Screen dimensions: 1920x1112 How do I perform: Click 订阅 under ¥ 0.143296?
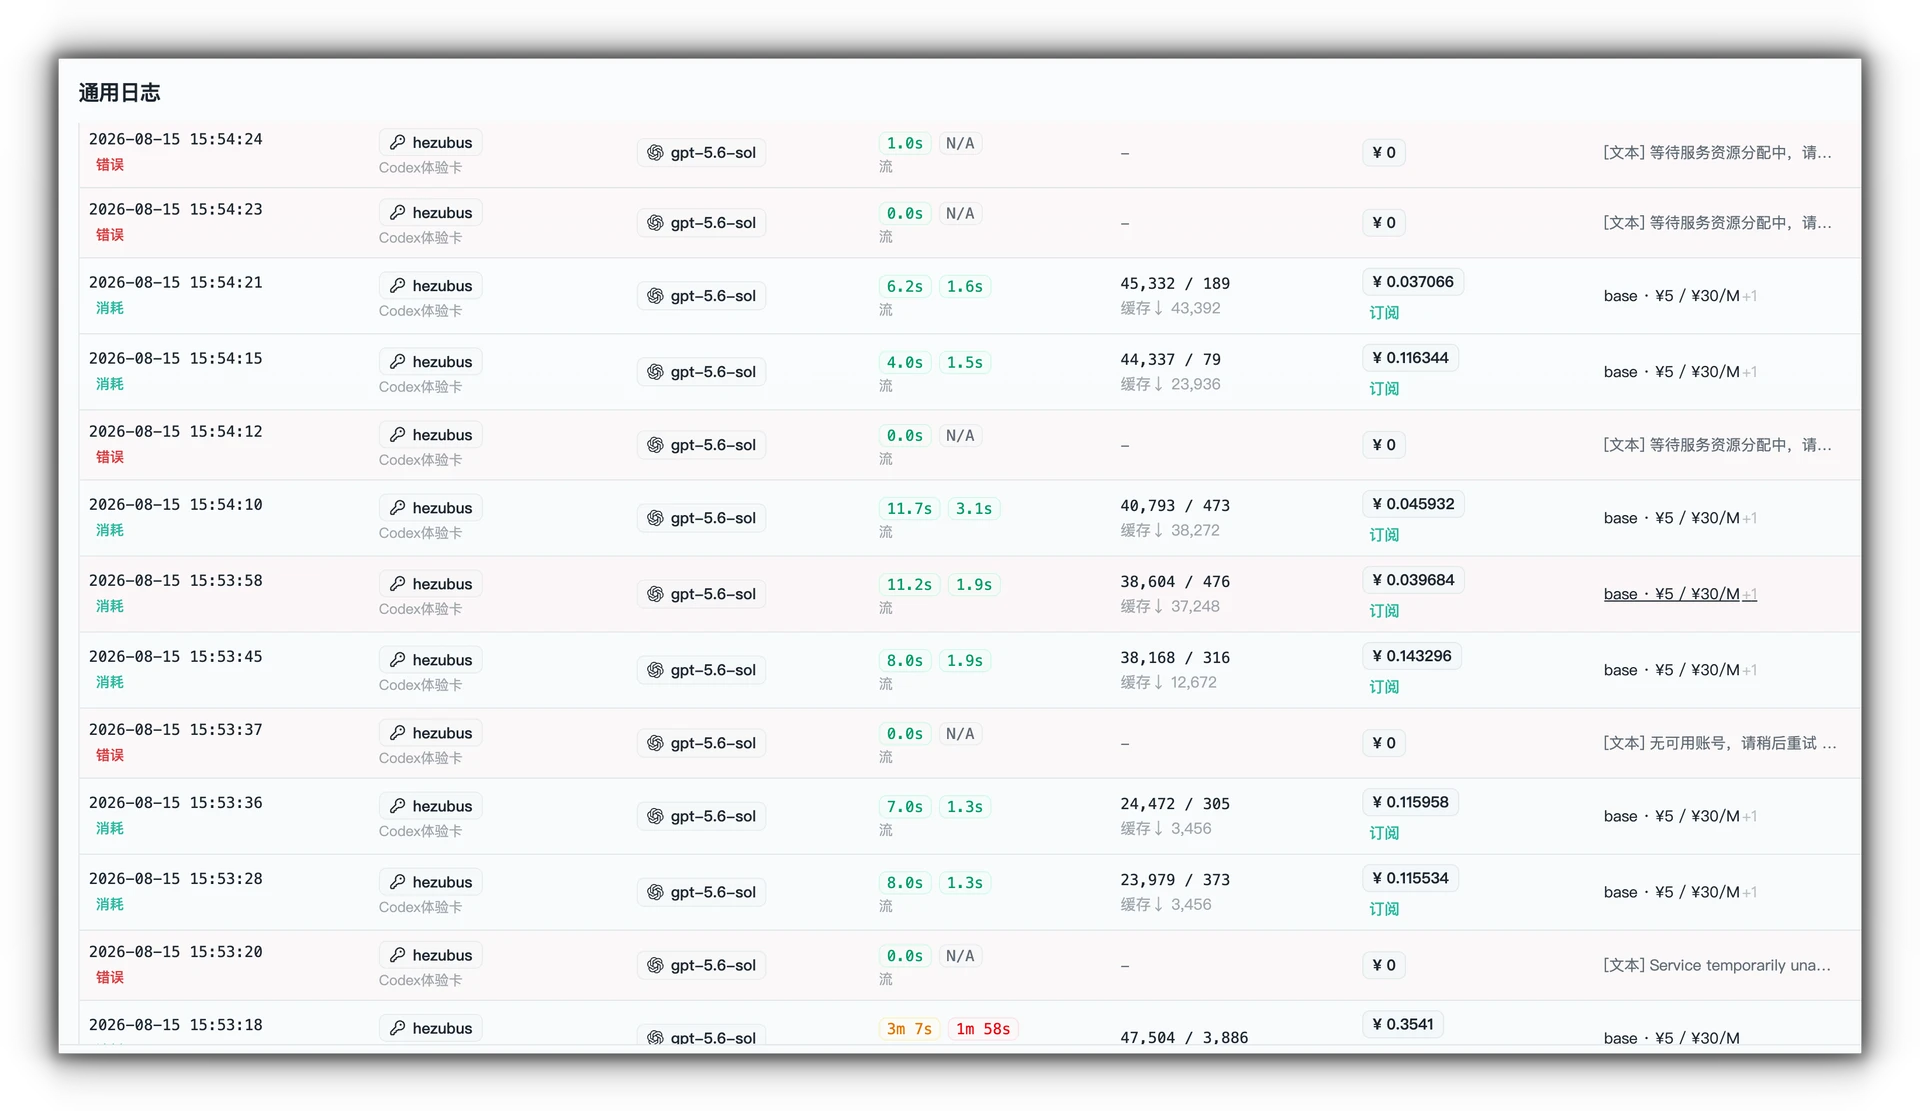pos(1384,686)
